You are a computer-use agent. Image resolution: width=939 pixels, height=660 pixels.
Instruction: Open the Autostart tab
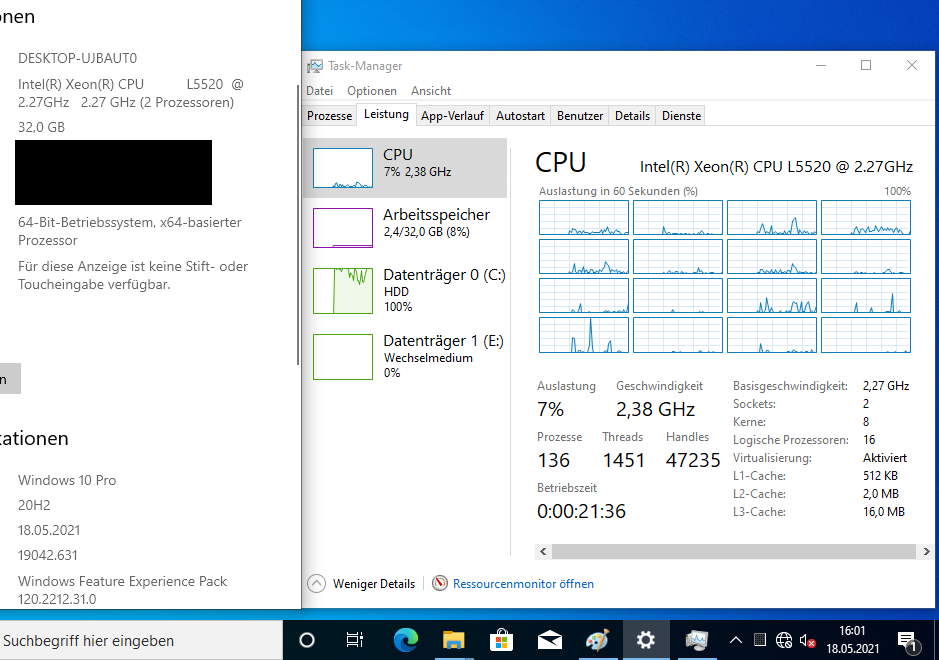coord(520,116)
